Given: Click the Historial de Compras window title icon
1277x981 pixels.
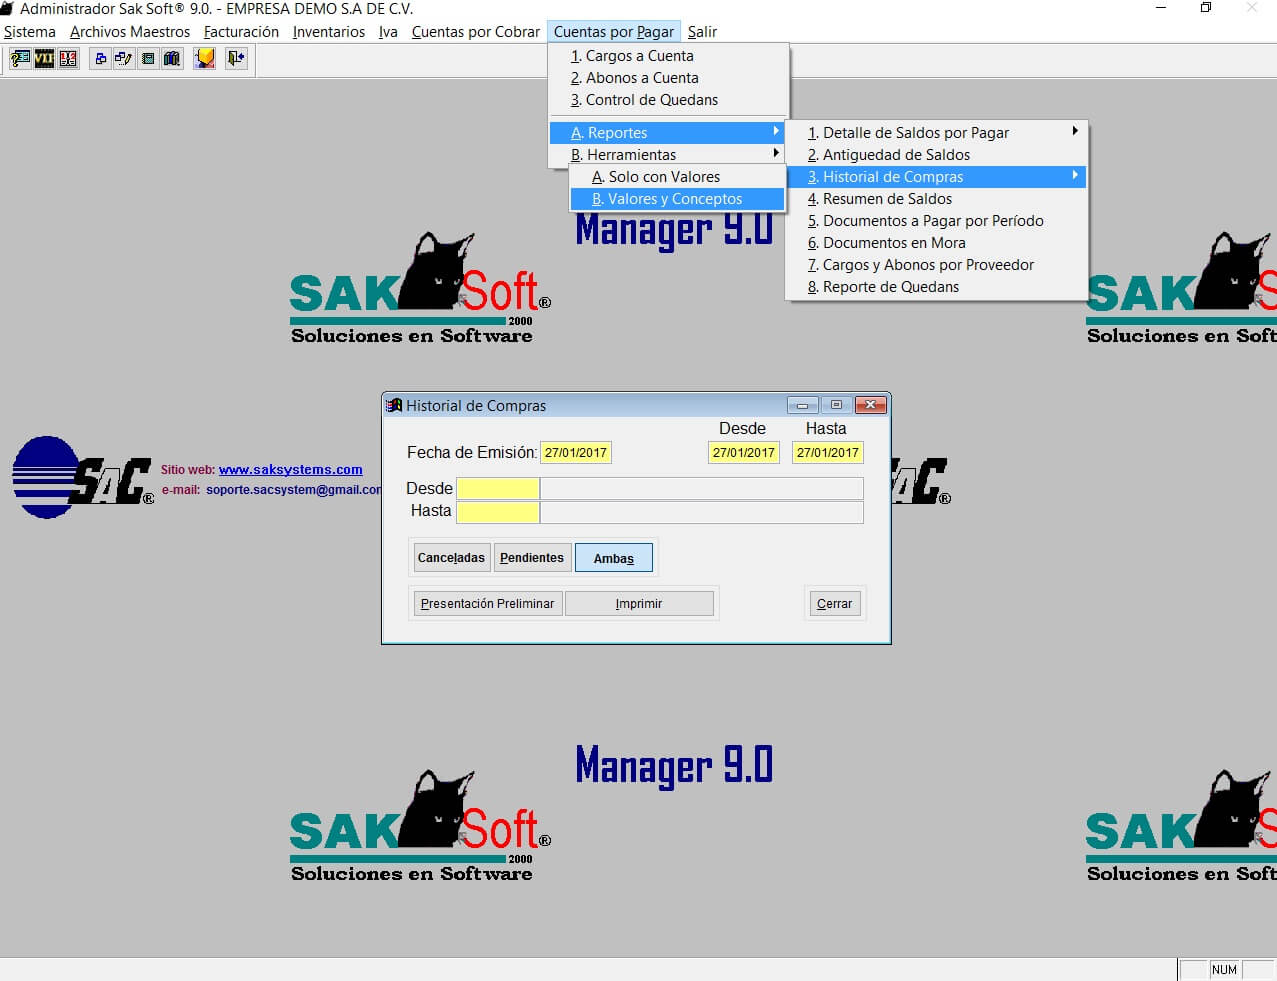Looking at the screenshot, I should point(395,405).
